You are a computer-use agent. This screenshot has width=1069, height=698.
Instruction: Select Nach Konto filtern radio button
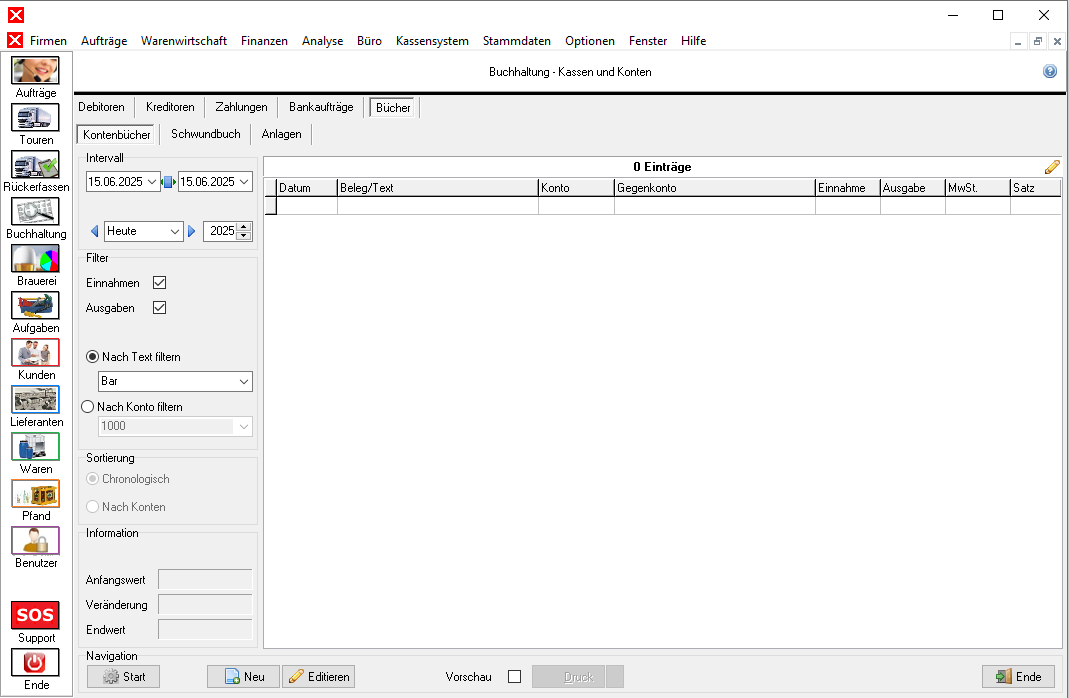pyautogui.click(x=88, y=407)
